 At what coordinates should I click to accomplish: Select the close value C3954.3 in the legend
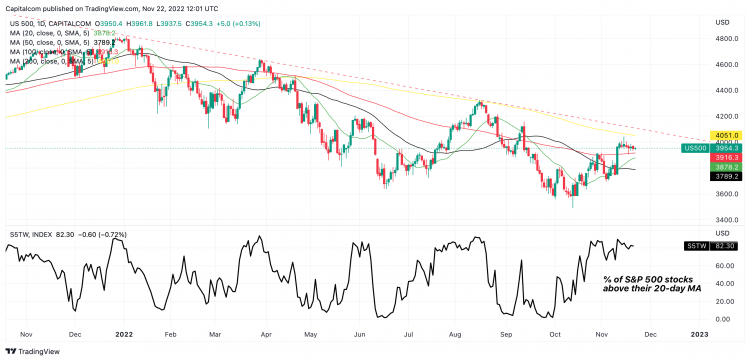point(199,23)
